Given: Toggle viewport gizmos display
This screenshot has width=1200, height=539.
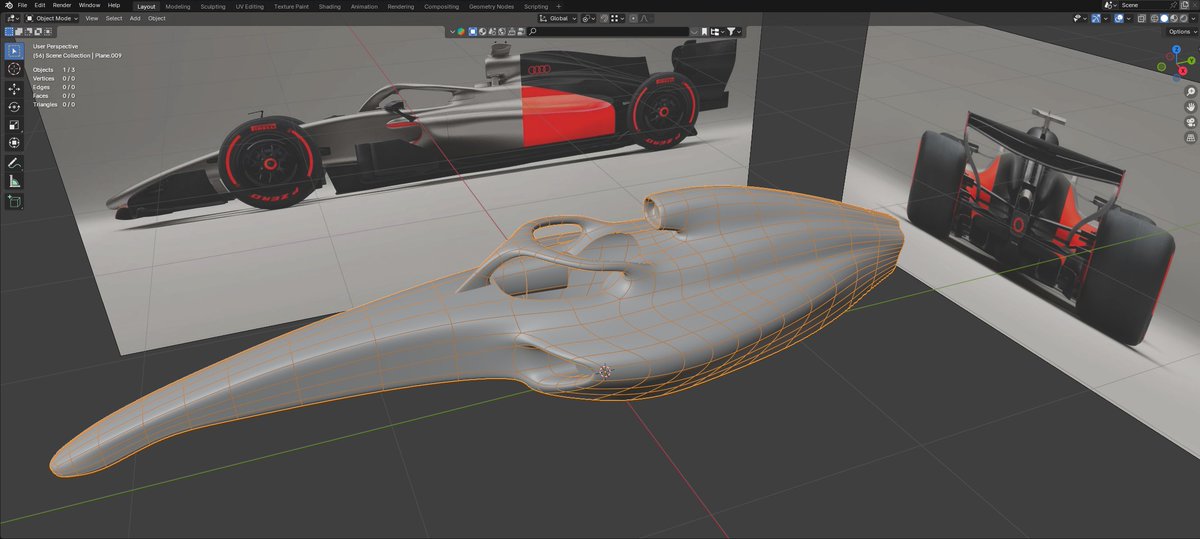Looking at the screenshot, I should point(1096,18).
